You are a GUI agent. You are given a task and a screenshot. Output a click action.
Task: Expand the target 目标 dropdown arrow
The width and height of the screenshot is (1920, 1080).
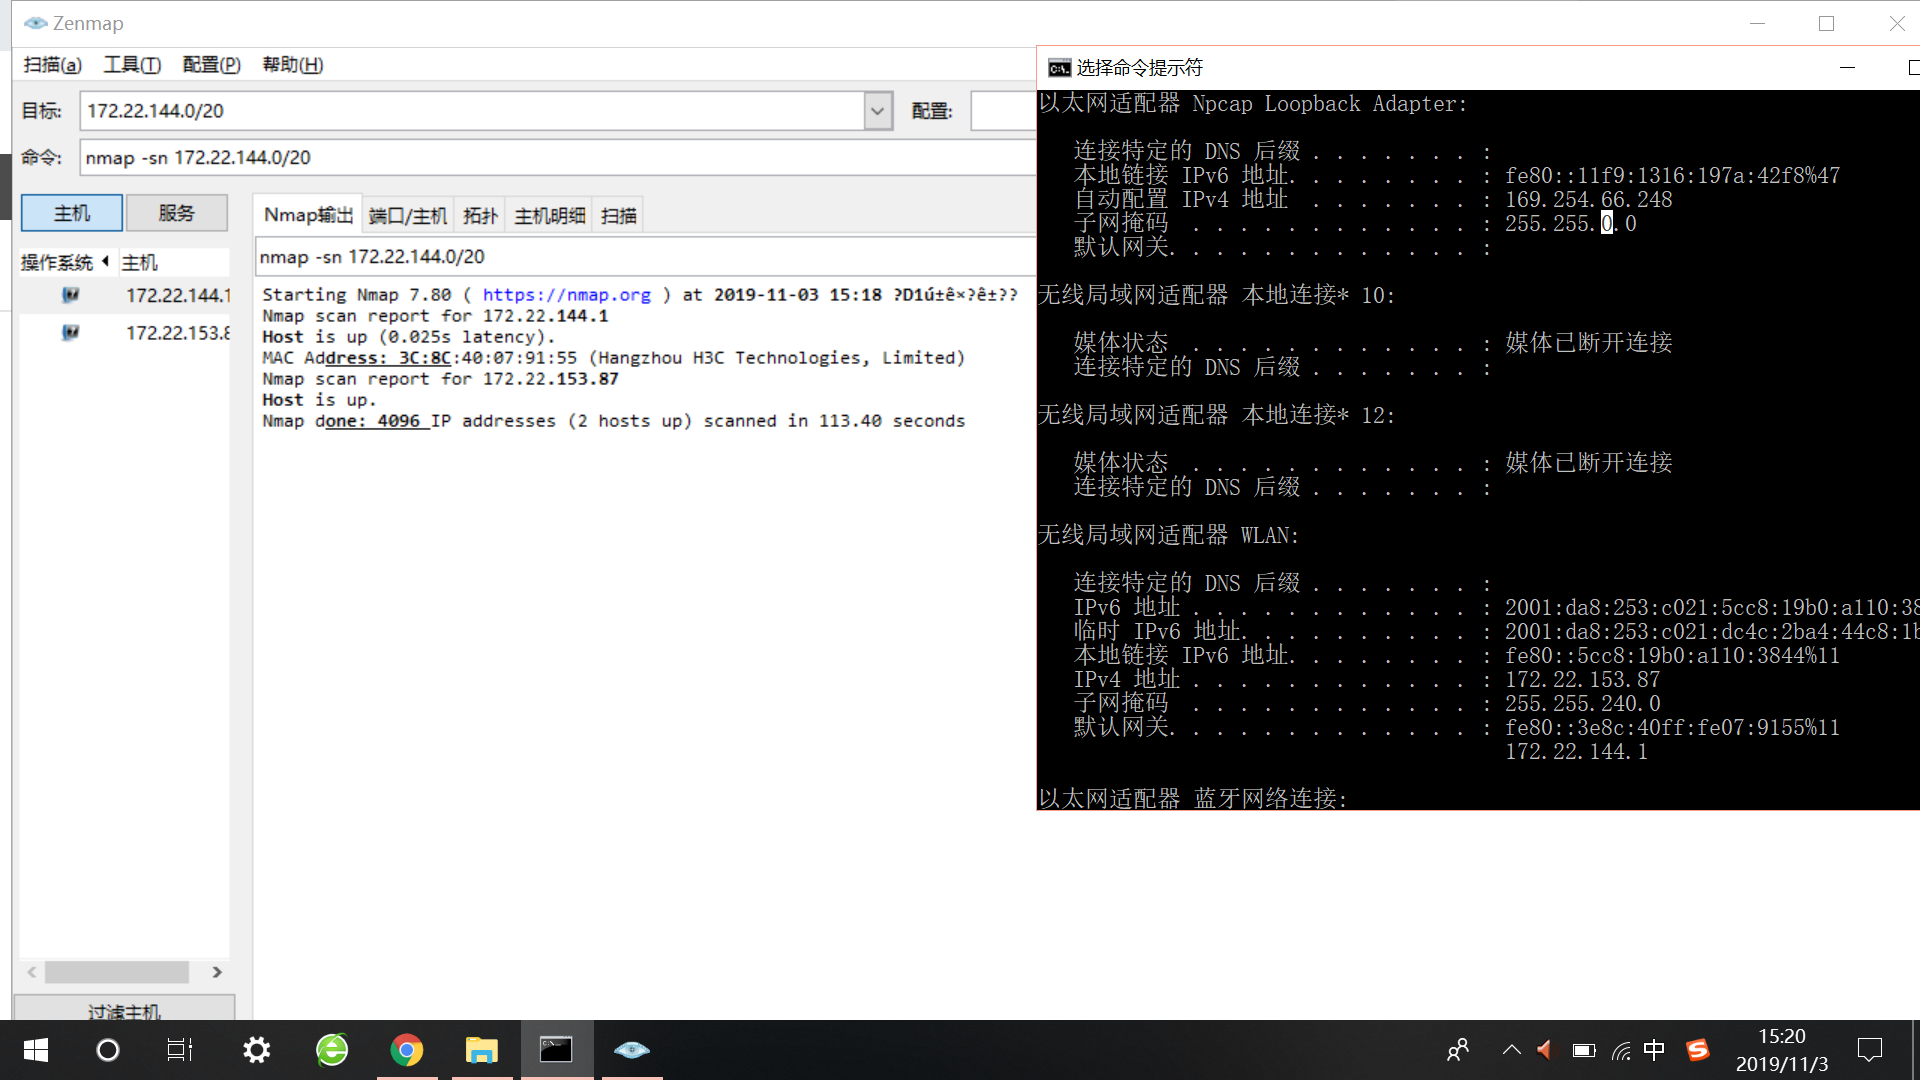click(x=877, y=111)
